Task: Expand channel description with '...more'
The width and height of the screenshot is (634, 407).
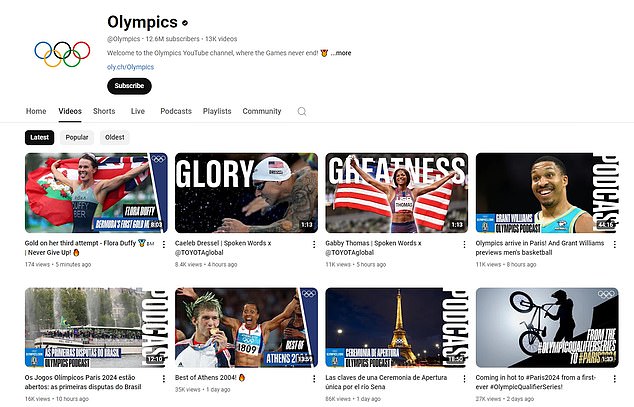Action: [340, 52]
